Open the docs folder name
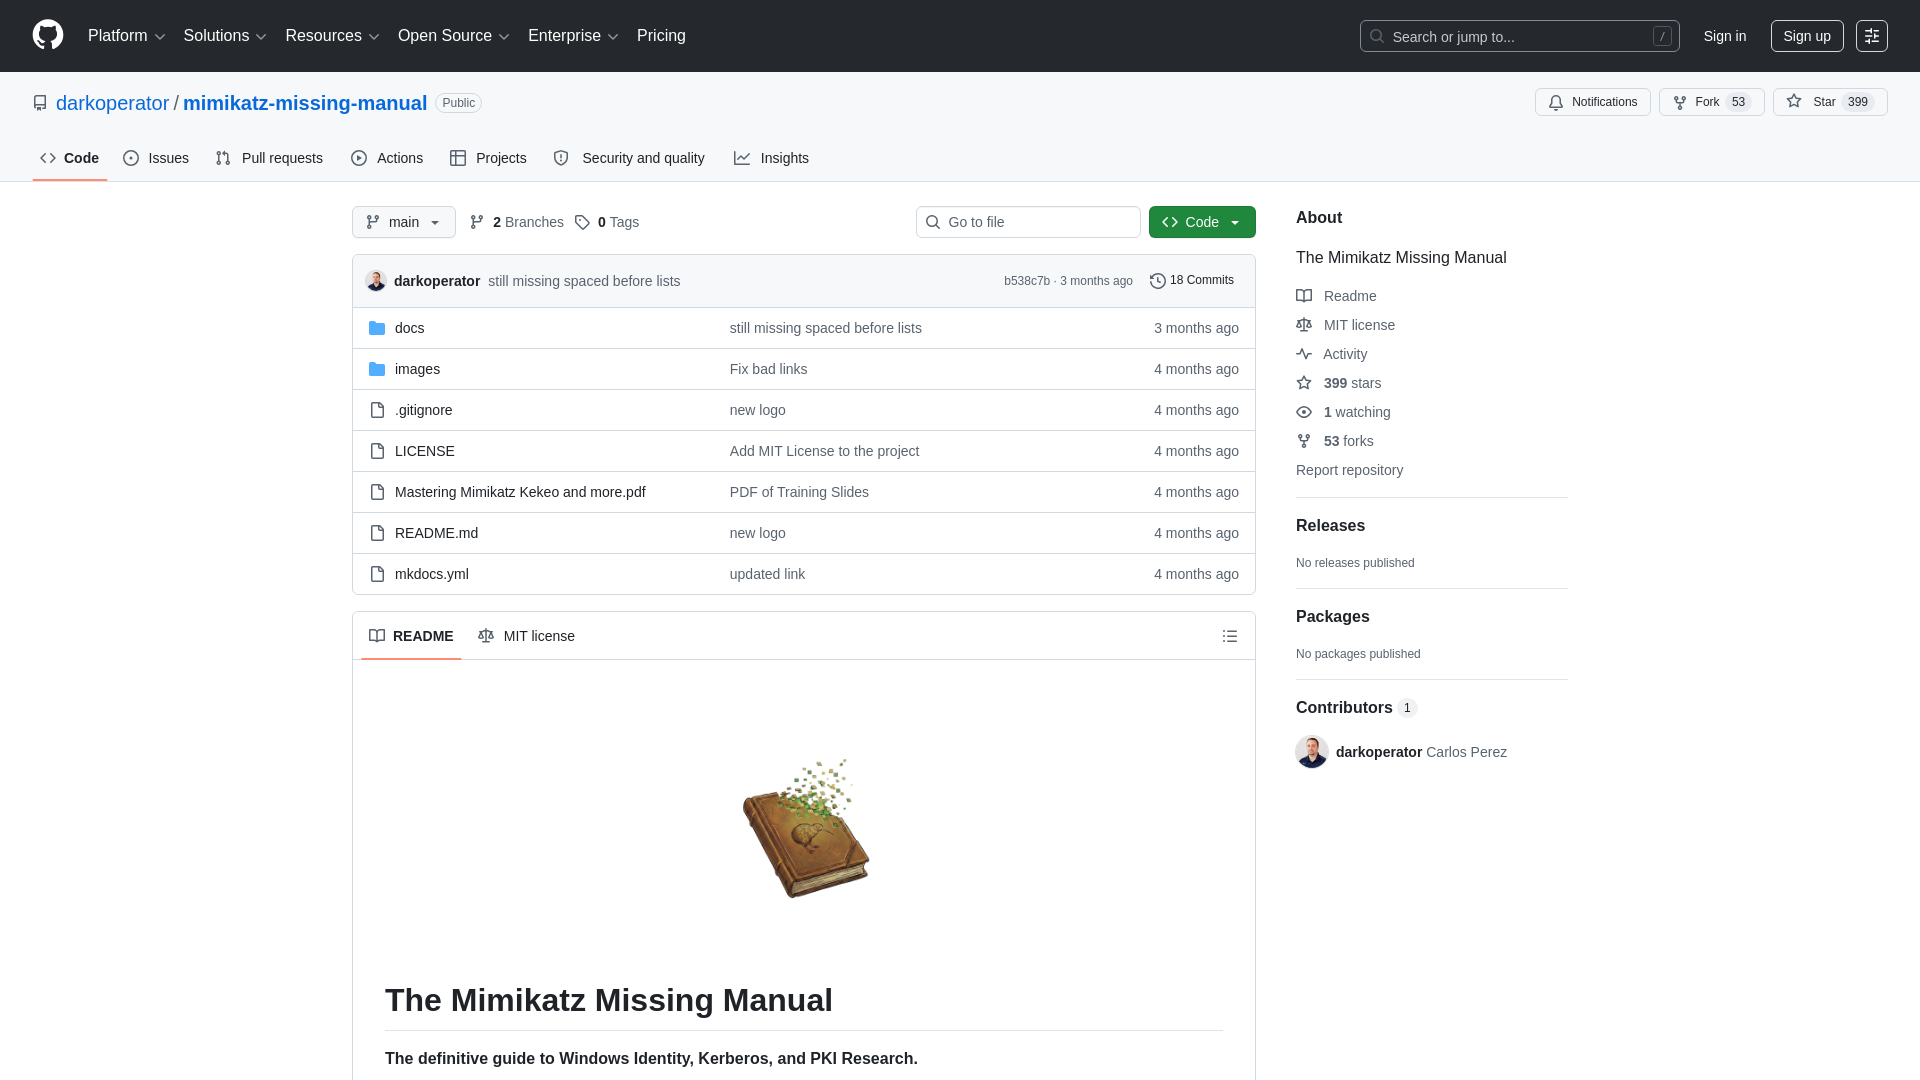The width and height of the screenshot is (1920, 1080). tap(409, 328)
